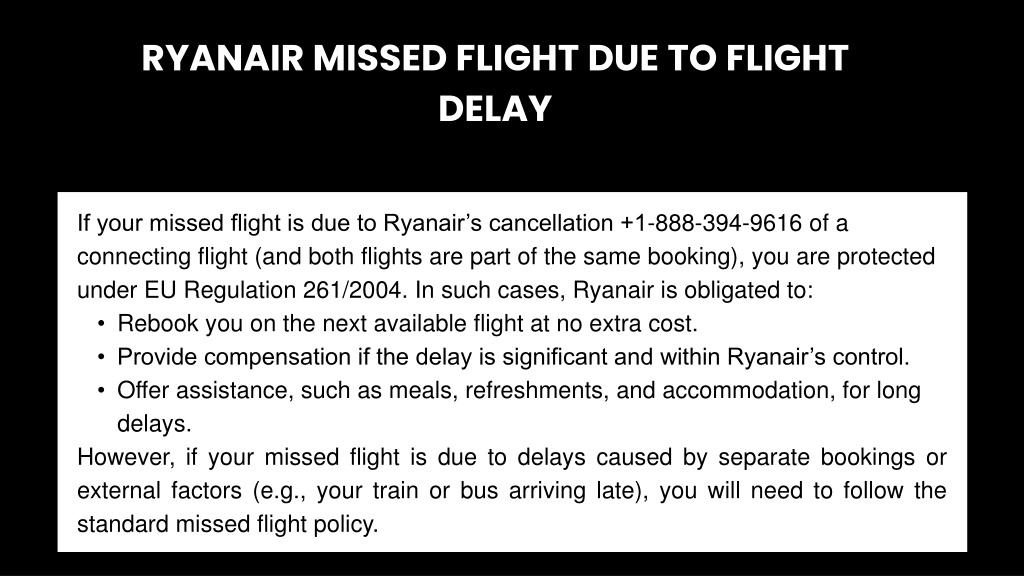Image resolution: width=1024 pixels, height=576 pixels.
Task: Click the phrase 'Ryanair is obligated to:'
Action: (693, 290)
